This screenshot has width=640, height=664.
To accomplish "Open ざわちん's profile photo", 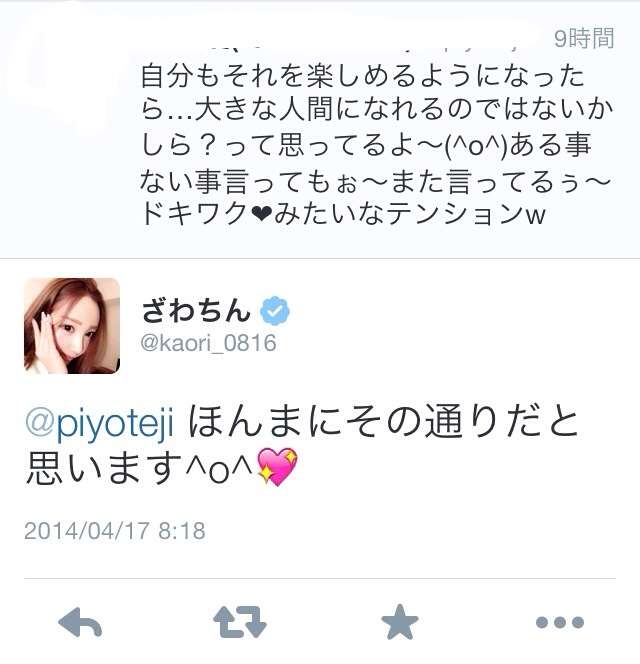I will pyautogui.click(x=72, y=326).
